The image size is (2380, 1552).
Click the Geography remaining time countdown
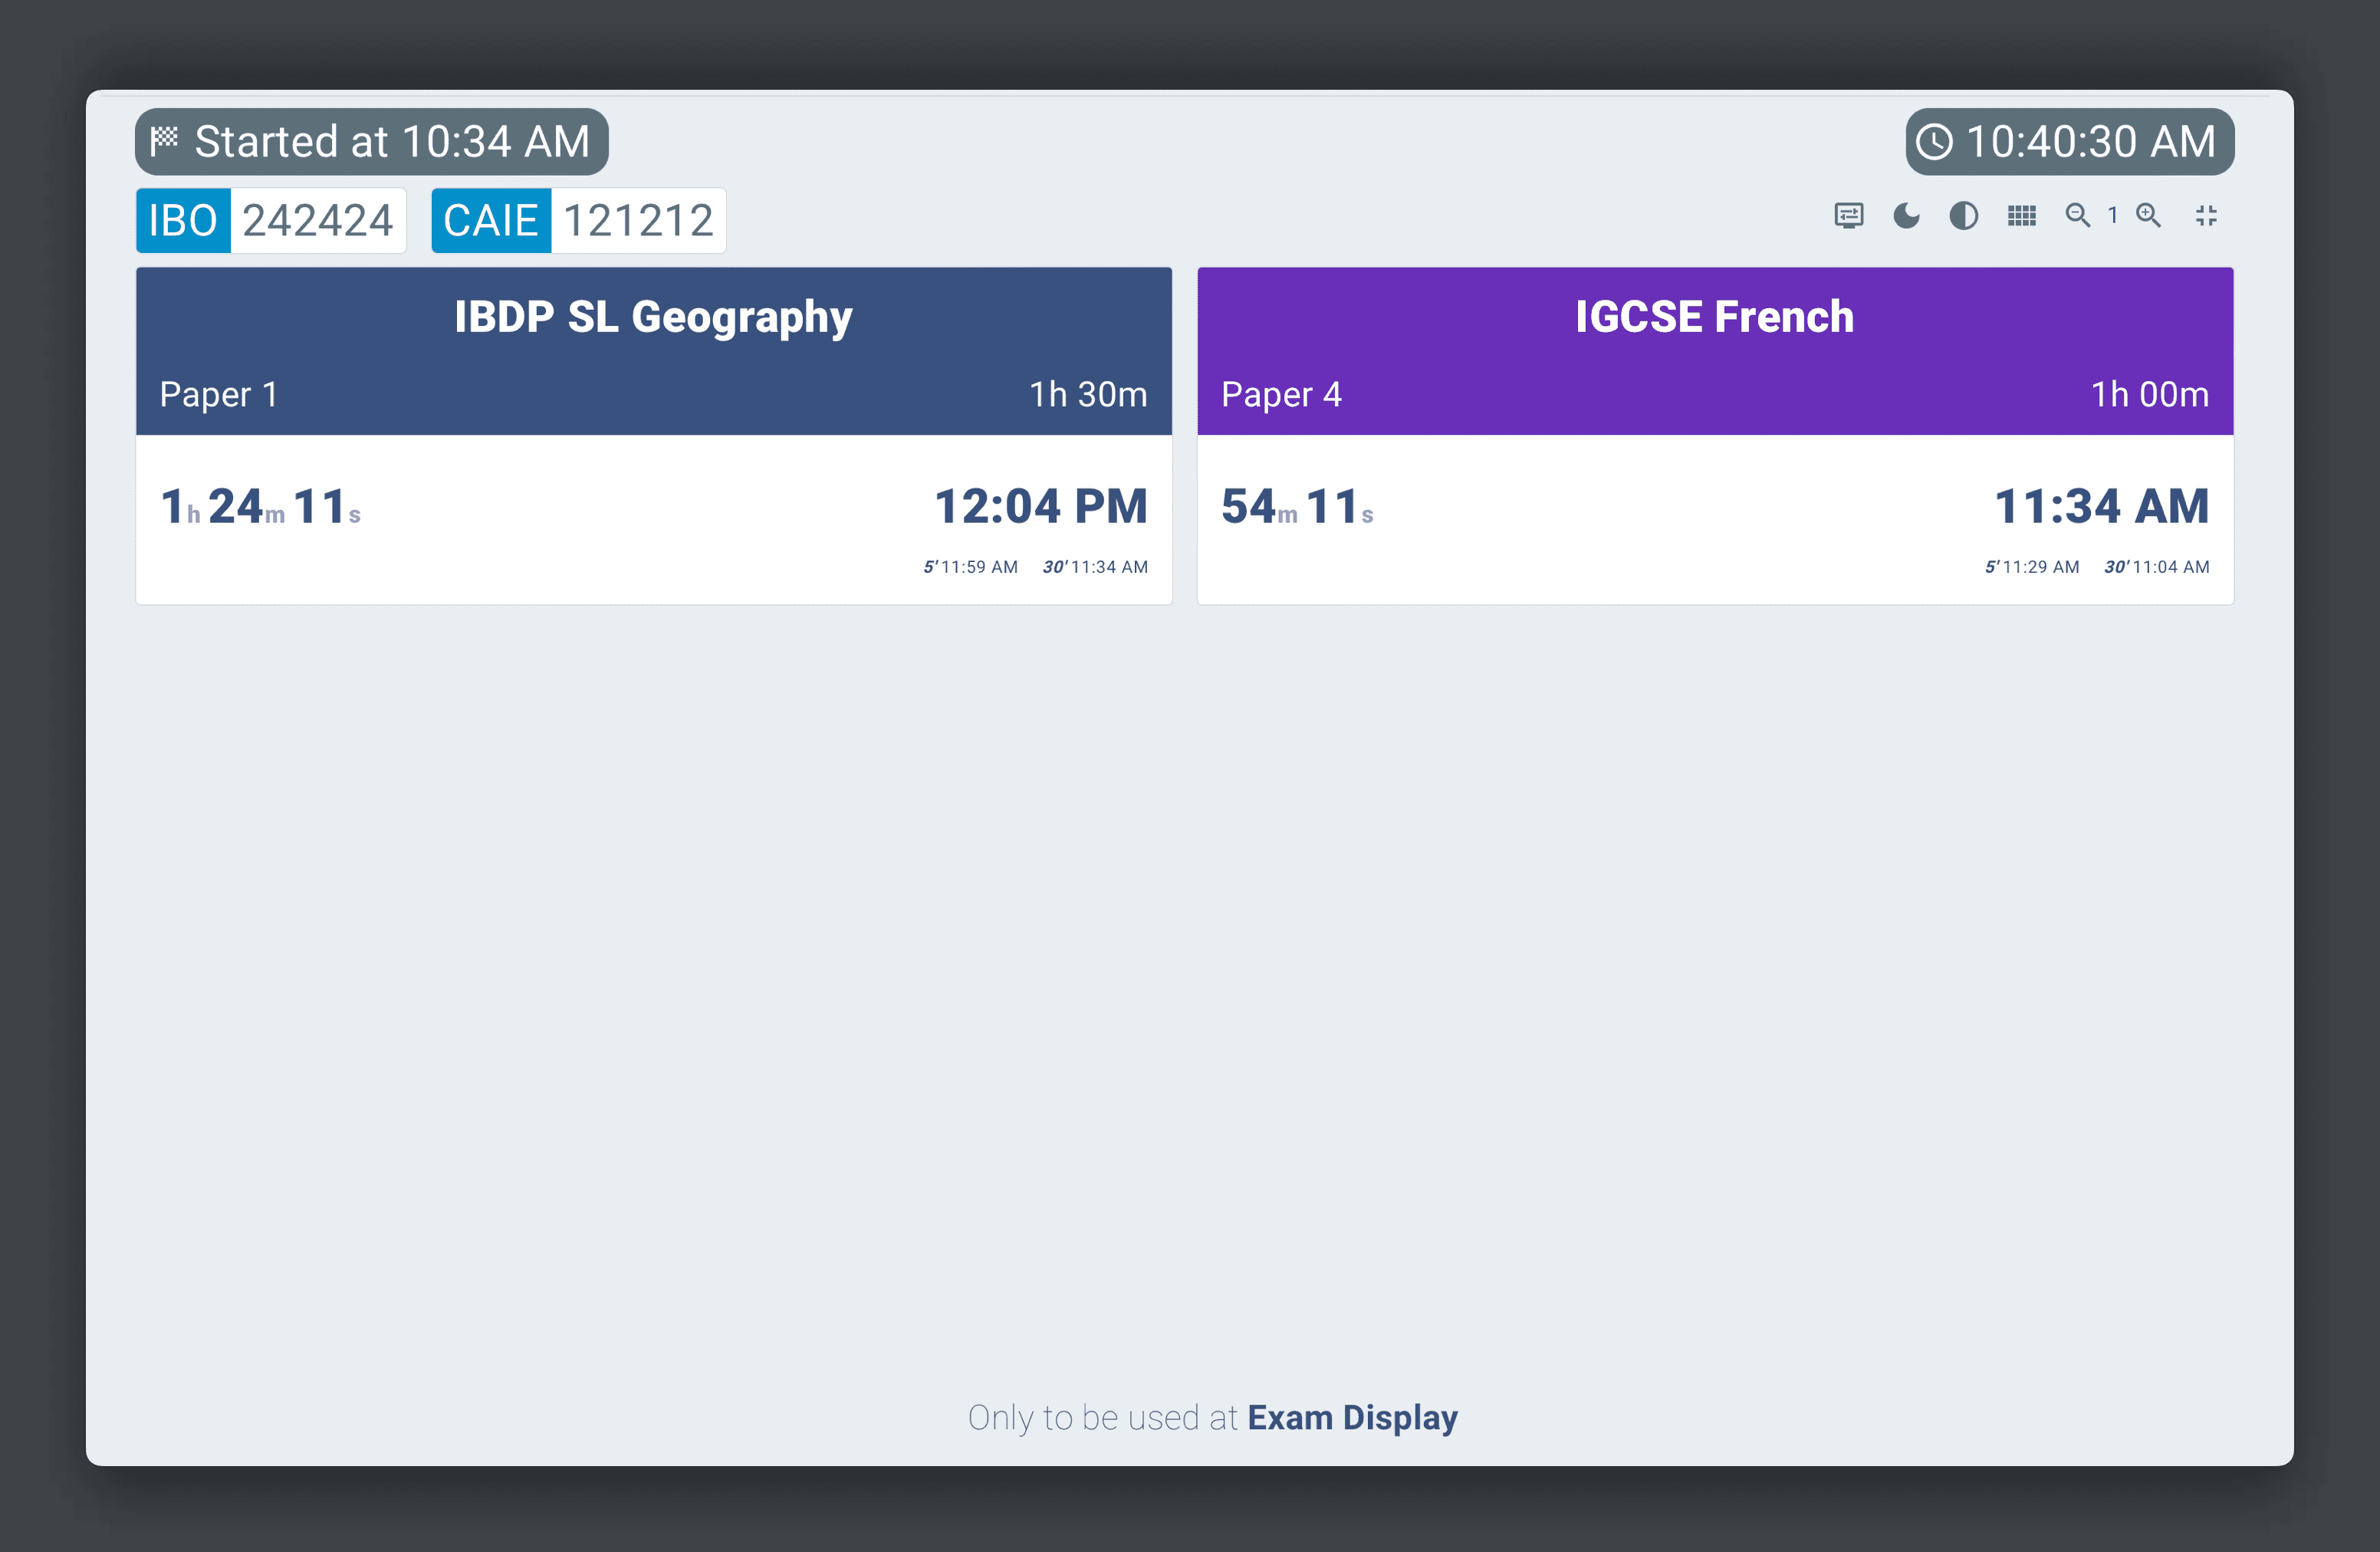(x=260, y=507)
